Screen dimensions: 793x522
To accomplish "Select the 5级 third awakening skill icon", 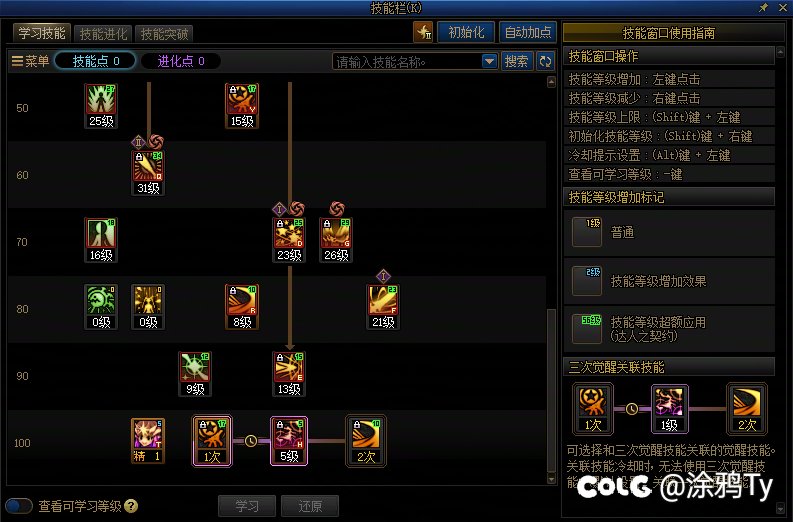I will tap(289, 441).
